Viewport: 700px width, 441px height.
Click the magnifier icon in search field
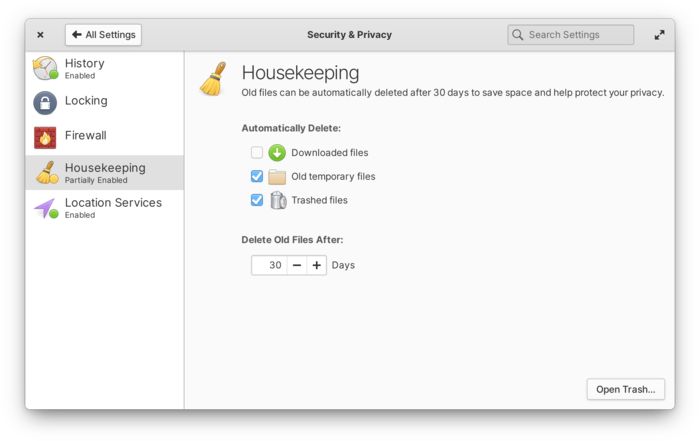pos(517,35)
